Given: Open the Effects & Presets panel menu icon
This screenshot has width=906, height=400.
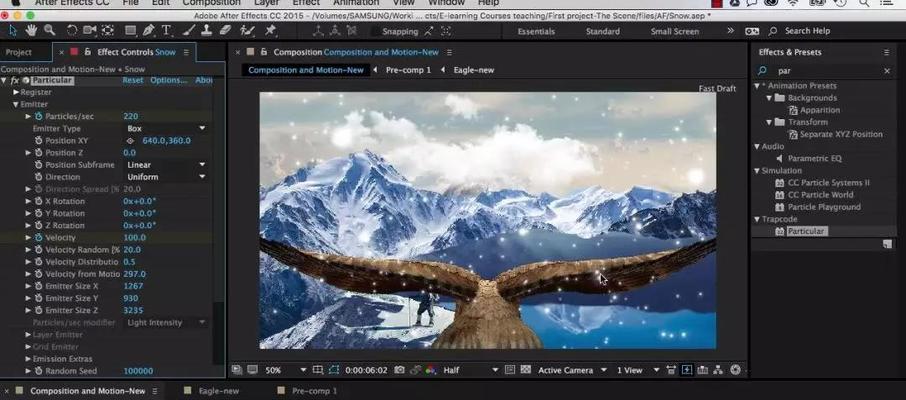Looking at the screenshot, I should pos(886,52).
